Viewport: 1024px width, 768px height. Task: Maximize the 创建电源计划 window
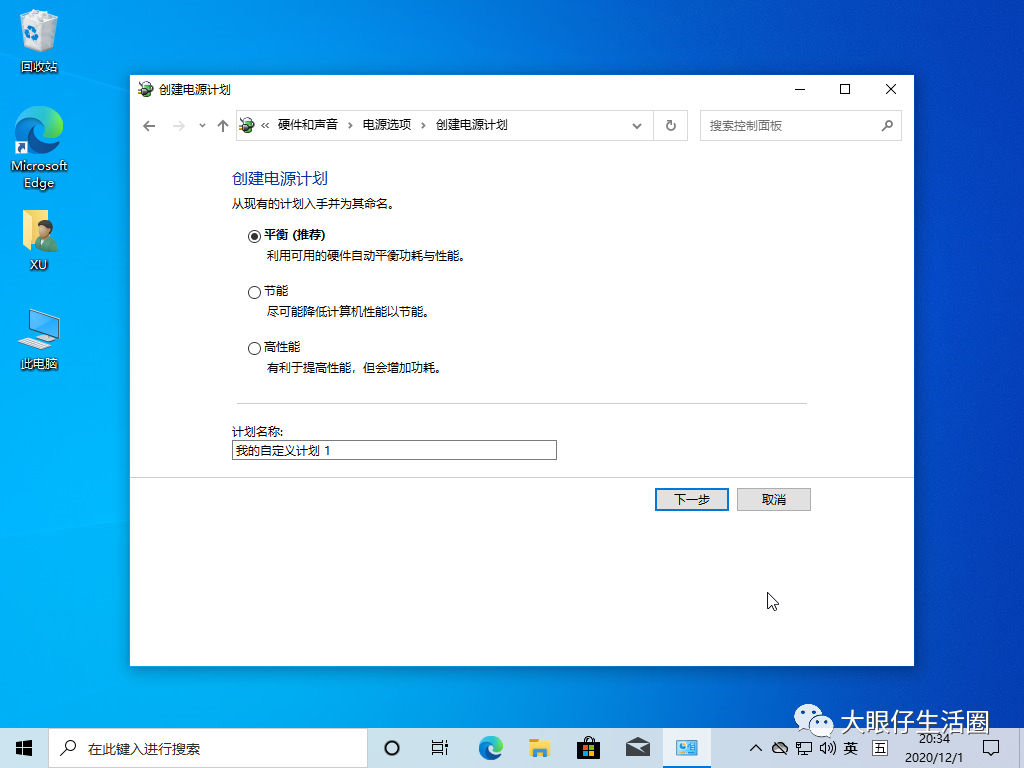click(x=845, y=89)
